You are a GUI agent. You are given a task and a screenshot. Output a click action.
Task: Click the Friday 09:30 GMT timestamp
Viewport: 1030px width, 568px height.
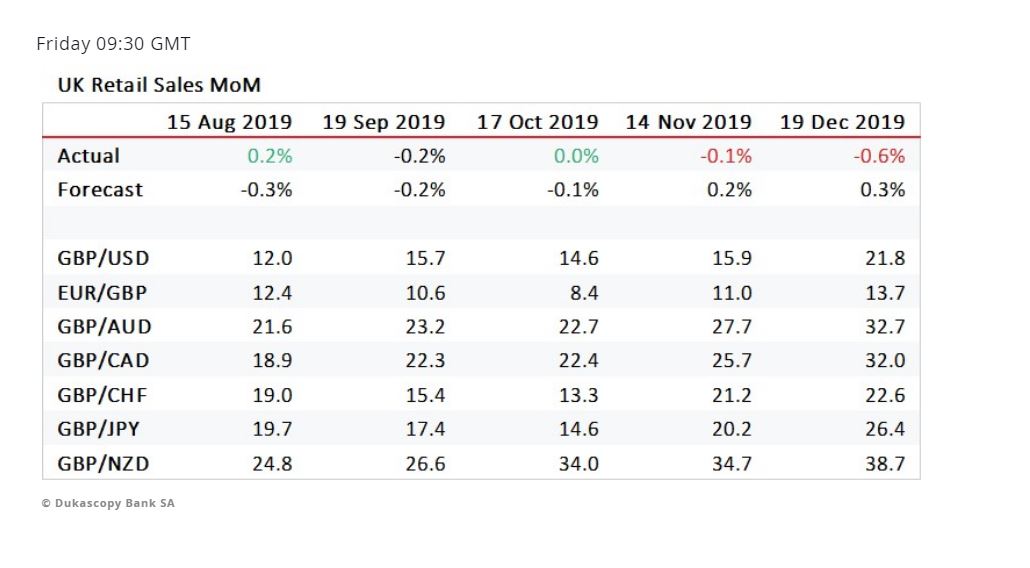[x=113, y=44]
